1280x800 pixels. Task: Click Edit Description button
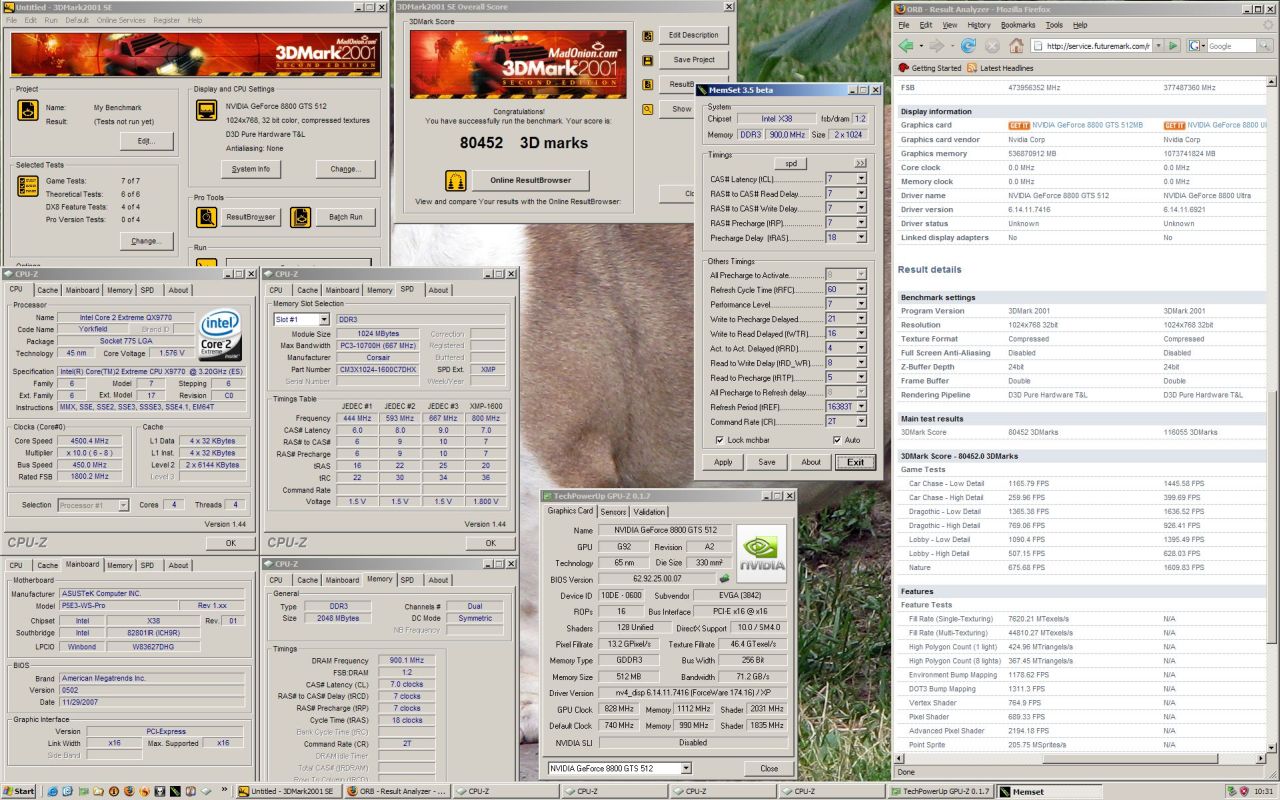pos(694,35)
